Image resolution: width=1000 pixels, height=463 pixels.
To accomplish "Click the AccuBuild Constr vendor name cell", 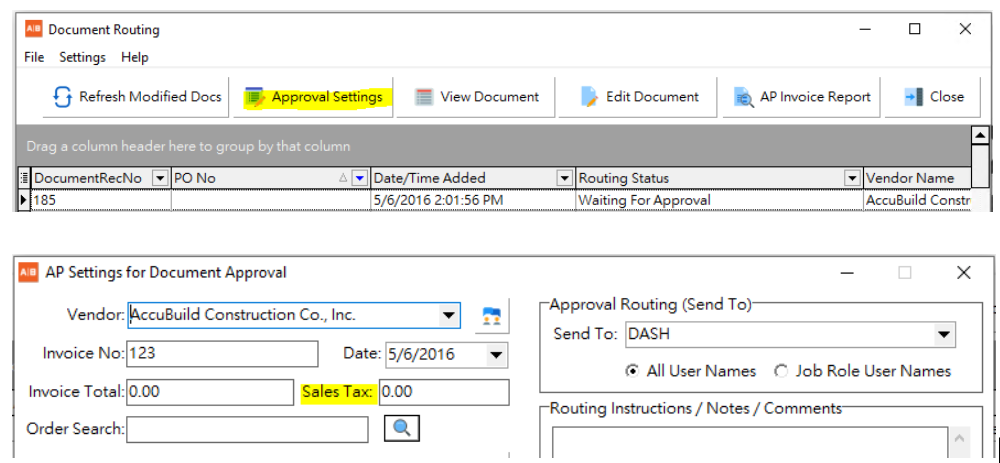I will coord(917,200).
